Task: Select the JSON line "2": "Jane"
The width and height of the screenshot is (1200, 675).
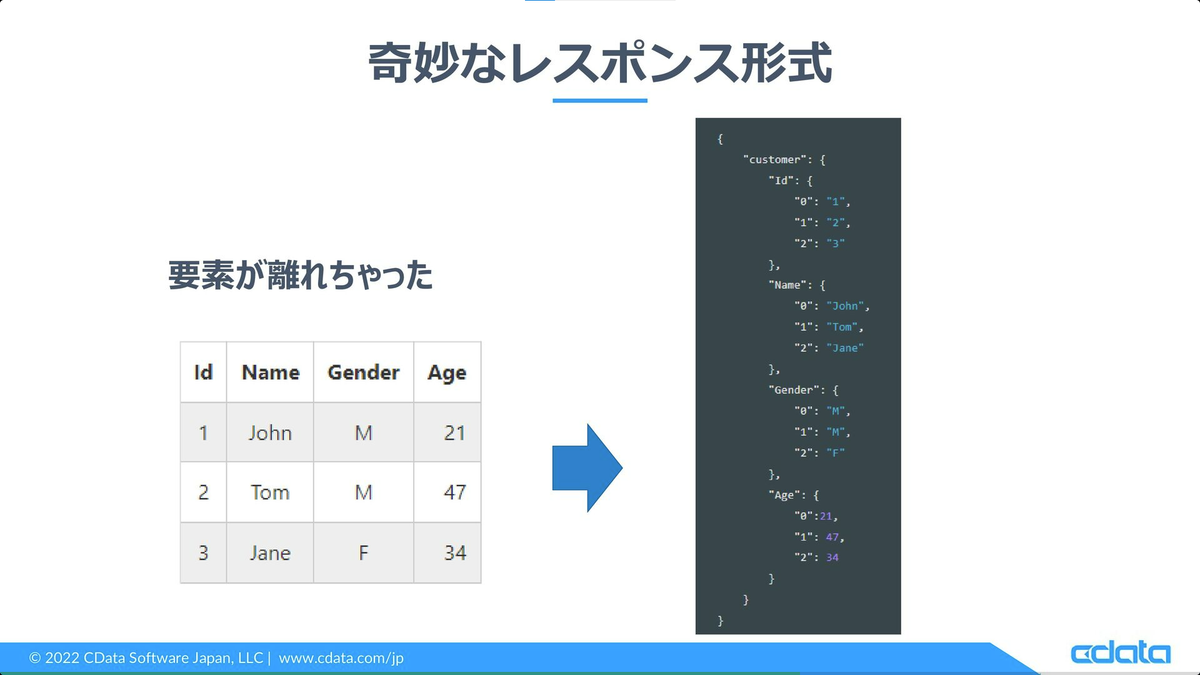Action: click(x=830, y=348)
